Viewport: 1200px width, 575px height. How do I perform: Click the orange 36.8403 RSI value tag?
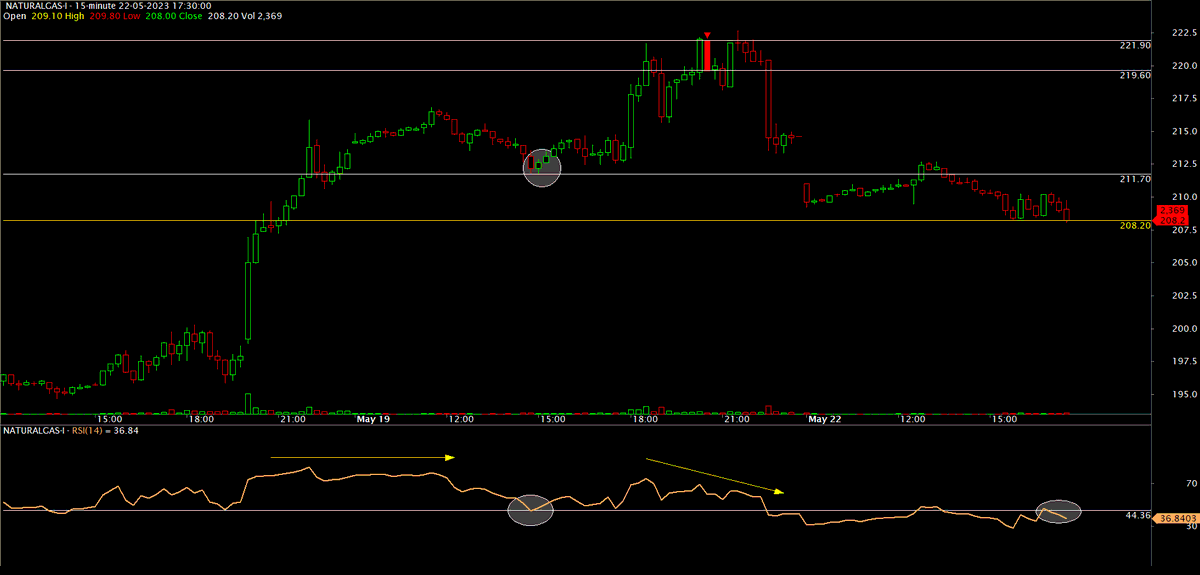pos(1177,516)
